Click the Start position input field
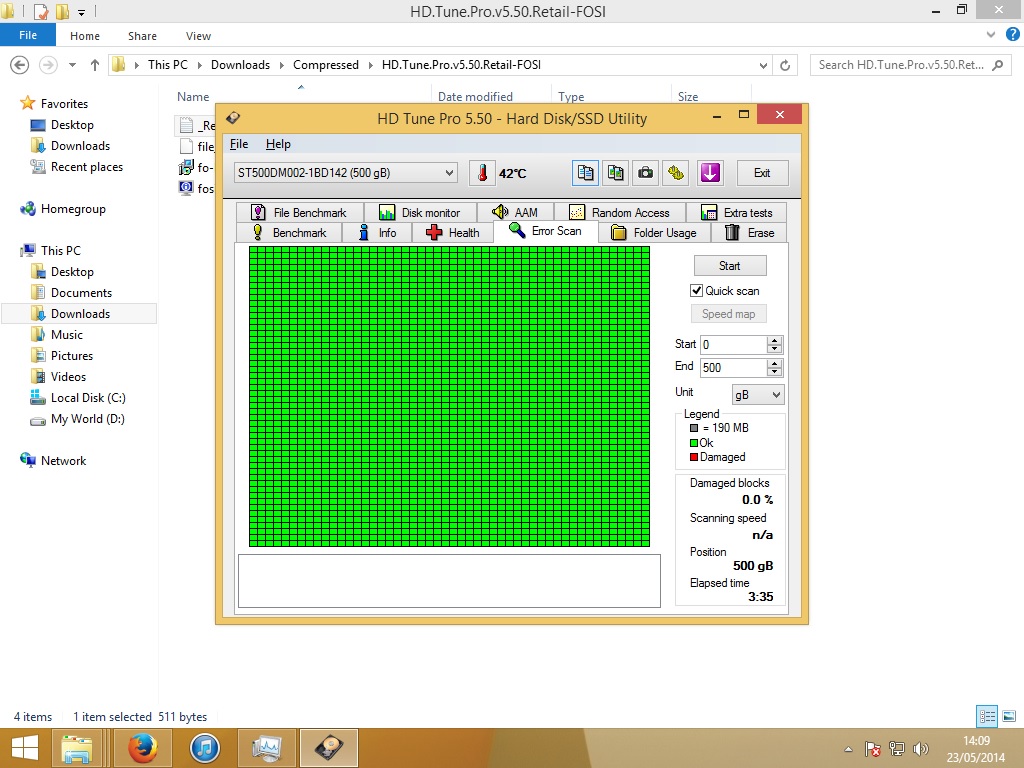Image resolution: width=1024 pixels, height=768 pixels. click(x=733, y=345)
